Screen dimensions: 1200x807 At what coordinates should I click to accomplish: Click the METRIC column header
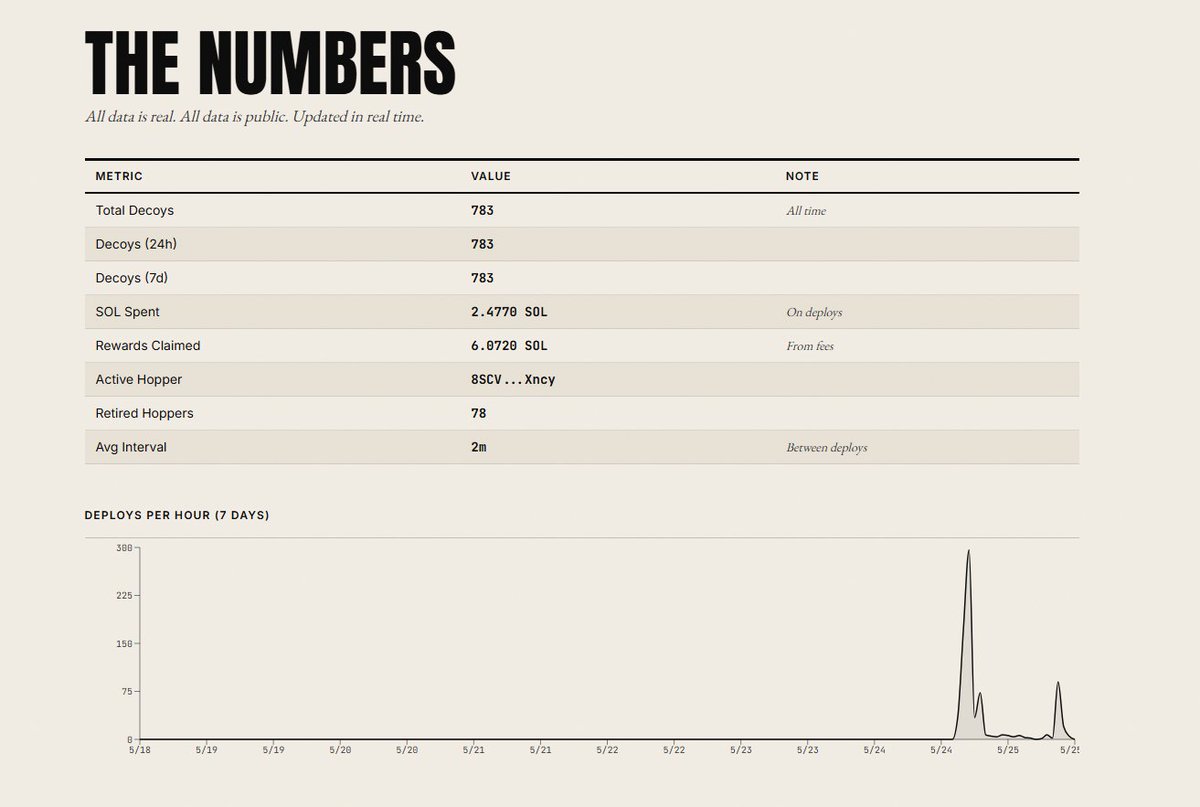(119, 176)
